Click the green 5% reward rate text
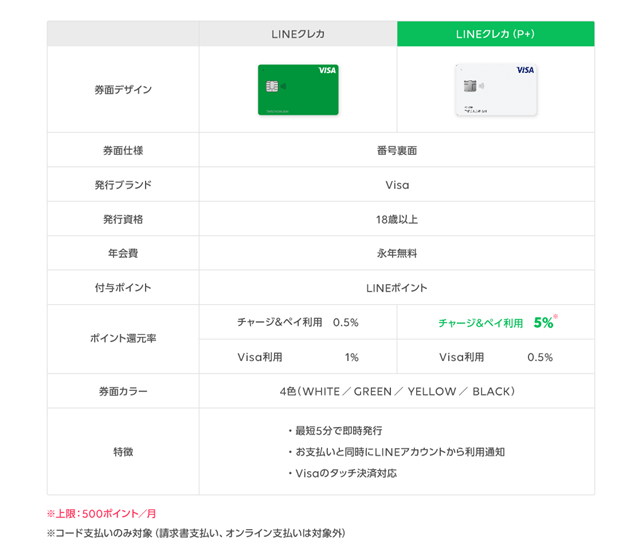The height and width of the screenshot is (552, 642). point(543,323)
